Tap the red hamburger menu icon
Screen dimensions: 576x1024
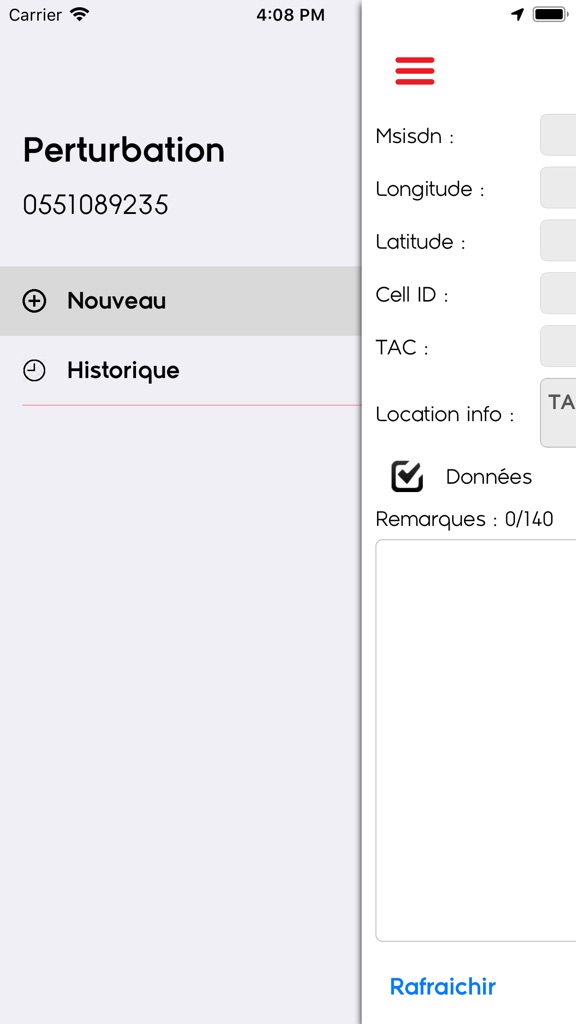click(x=415, y=71)
